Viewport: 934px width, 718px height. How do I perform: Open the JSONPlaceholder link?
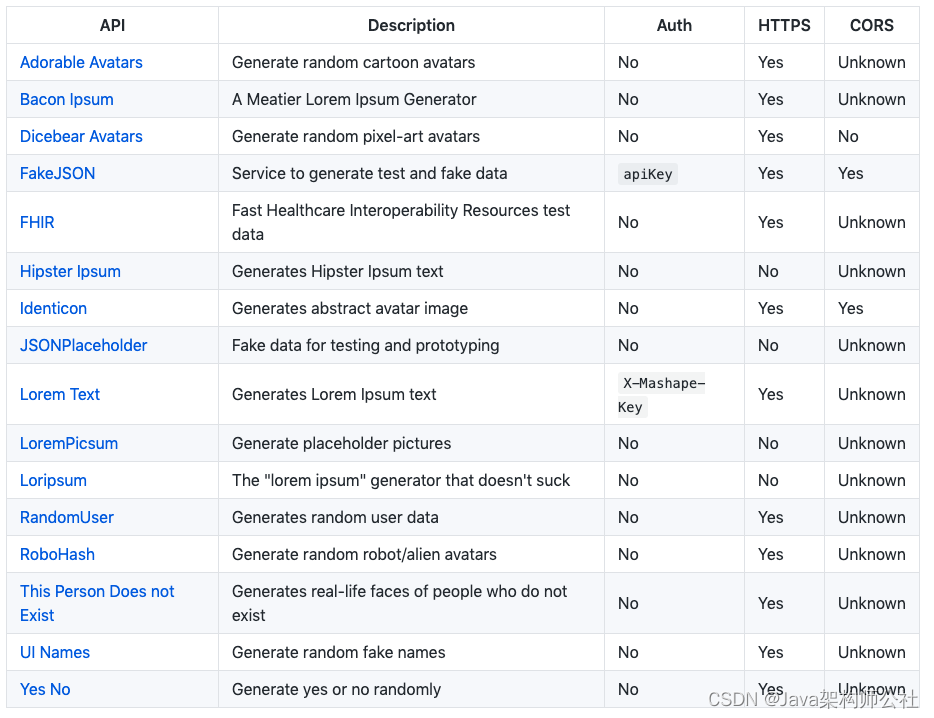pos(83,346)
